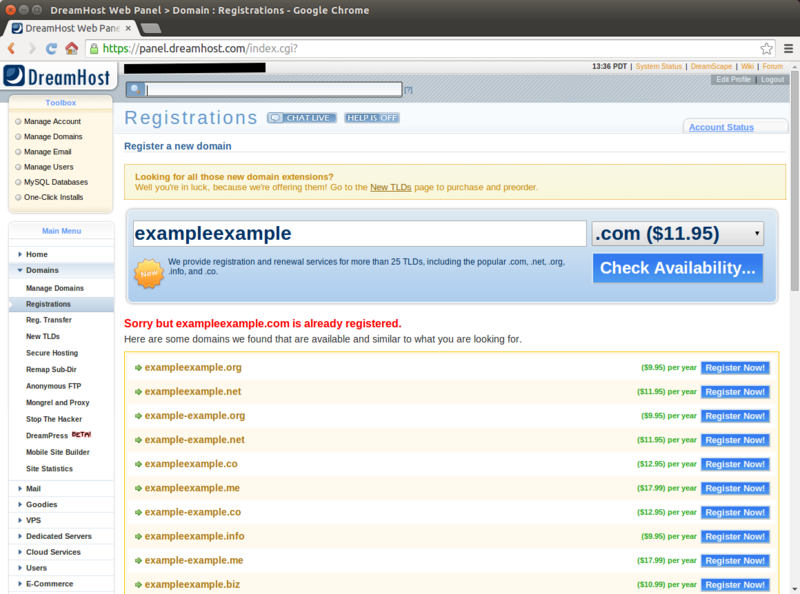800x594 pixels.
Task: Open the Forum header link
Action: point(772,66)
